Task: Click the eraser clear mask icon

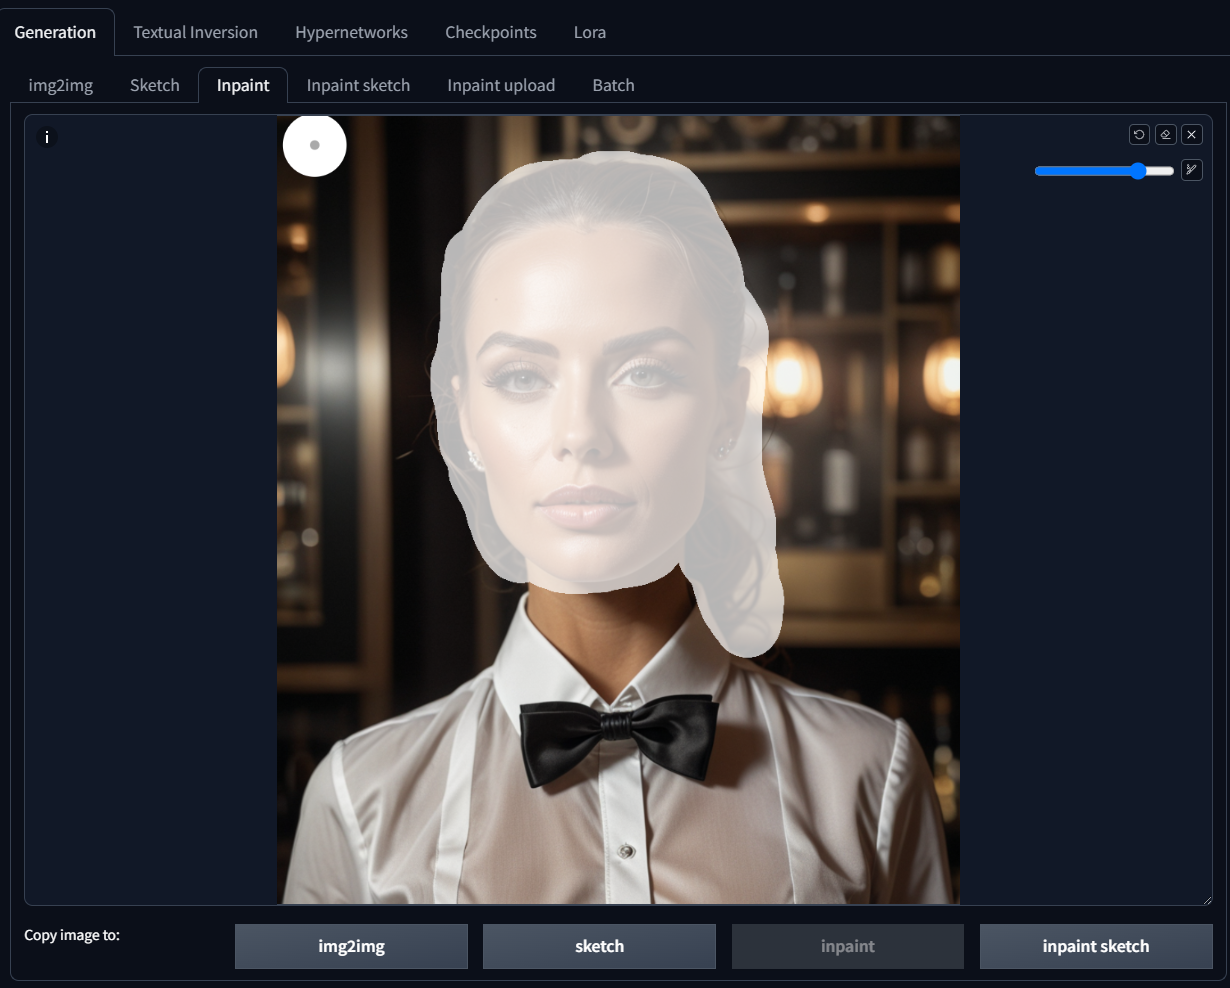Action: pos(1165,135)
